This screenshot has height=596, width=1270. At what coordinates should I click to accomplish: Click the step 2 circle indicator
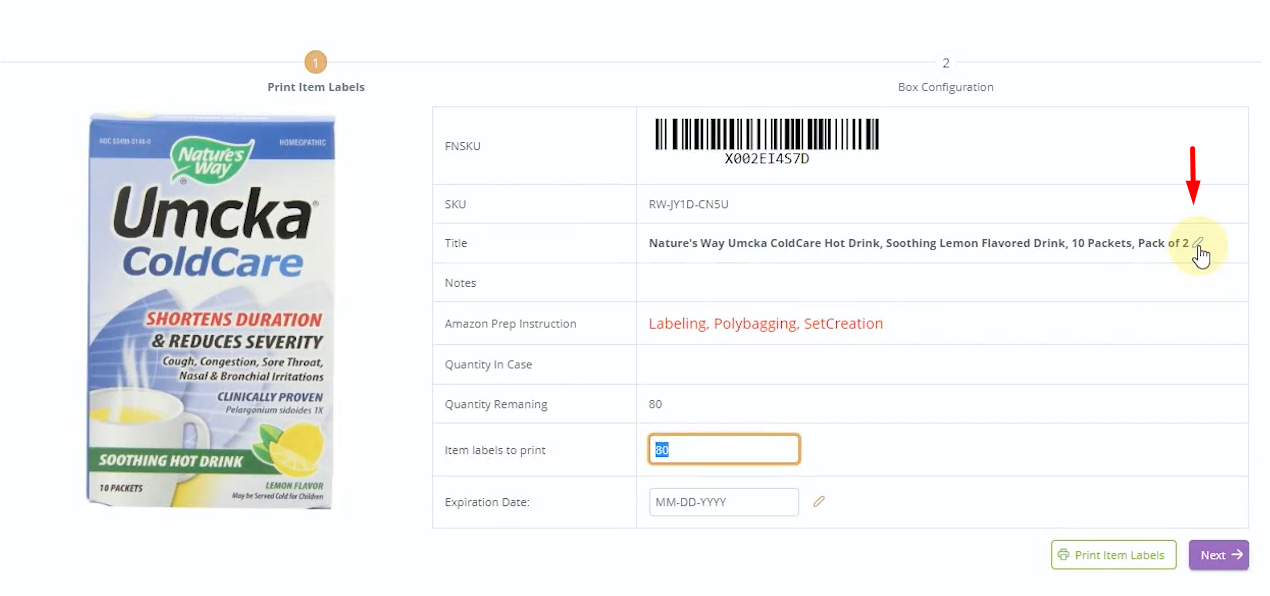(945, 63)
